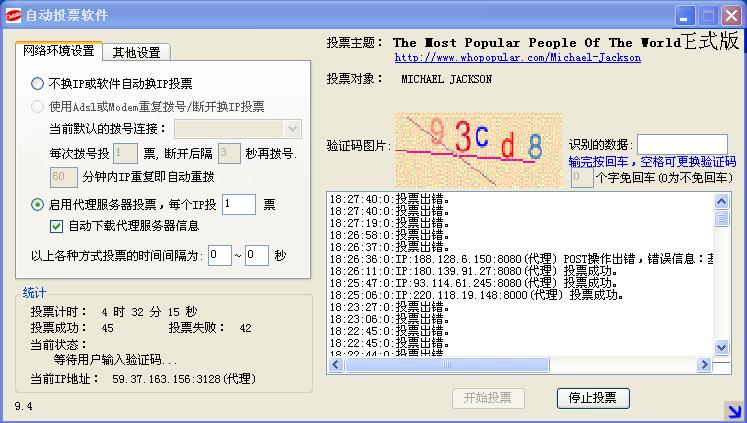The image size is (747, 423).
Task: Click the blue arrow icon at bottom-right corner
Action: pos(733,411)
